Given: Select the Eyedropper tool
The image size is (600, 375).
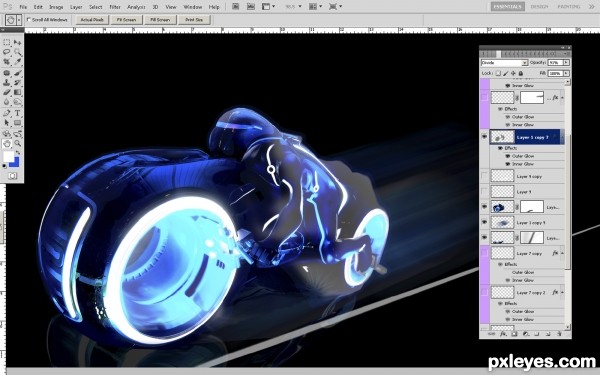Looking at the screenshot, I should (x=18, y=61).
